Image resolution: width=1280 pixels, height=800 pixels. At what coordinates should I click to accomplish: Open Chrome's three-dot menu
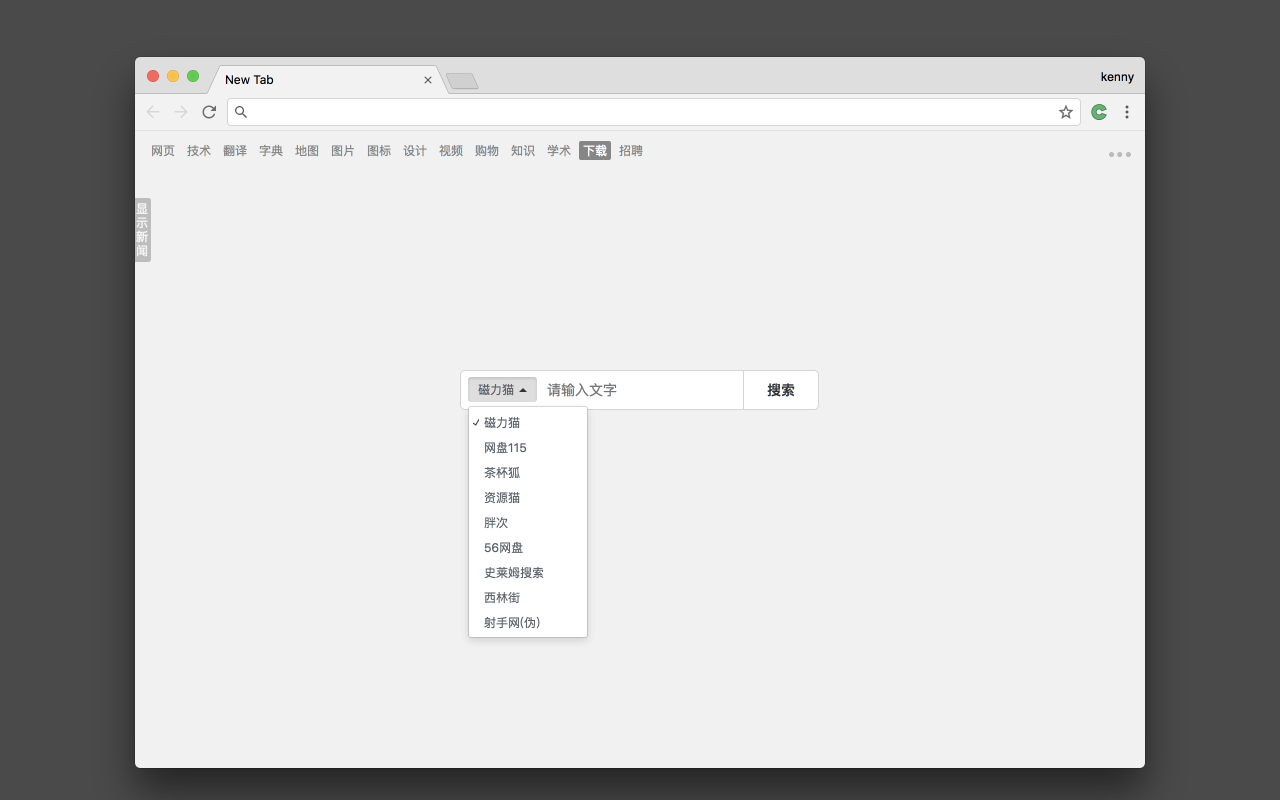point(1127,112)
